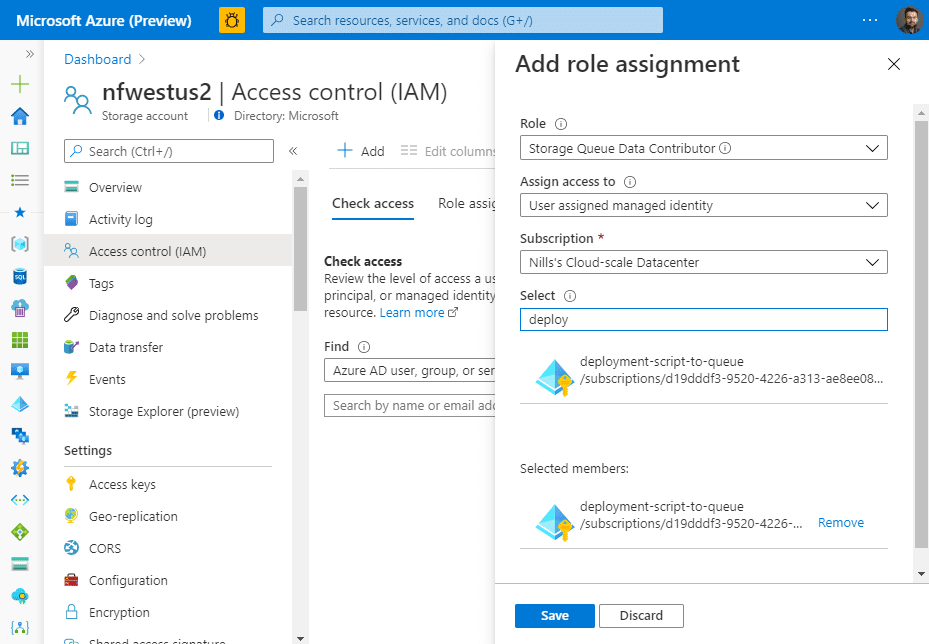Viewport: 929px width, 644px height.
Task: Click the Select search input field
Action: pos(704,319)
